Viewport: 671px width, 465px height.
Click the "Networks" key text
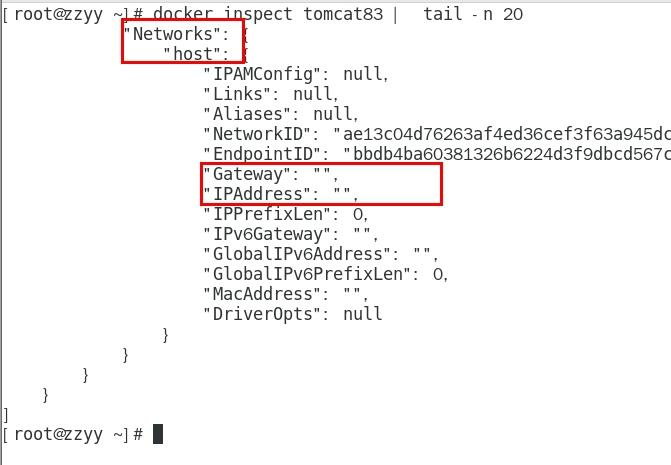click(173, 34)
